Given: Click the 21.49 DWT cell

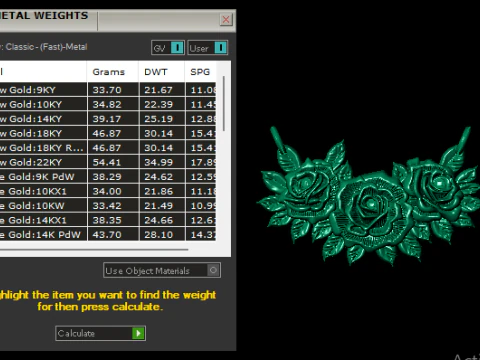Looking at the screenshot, I should pyautogui.click(x=162, y=206).
